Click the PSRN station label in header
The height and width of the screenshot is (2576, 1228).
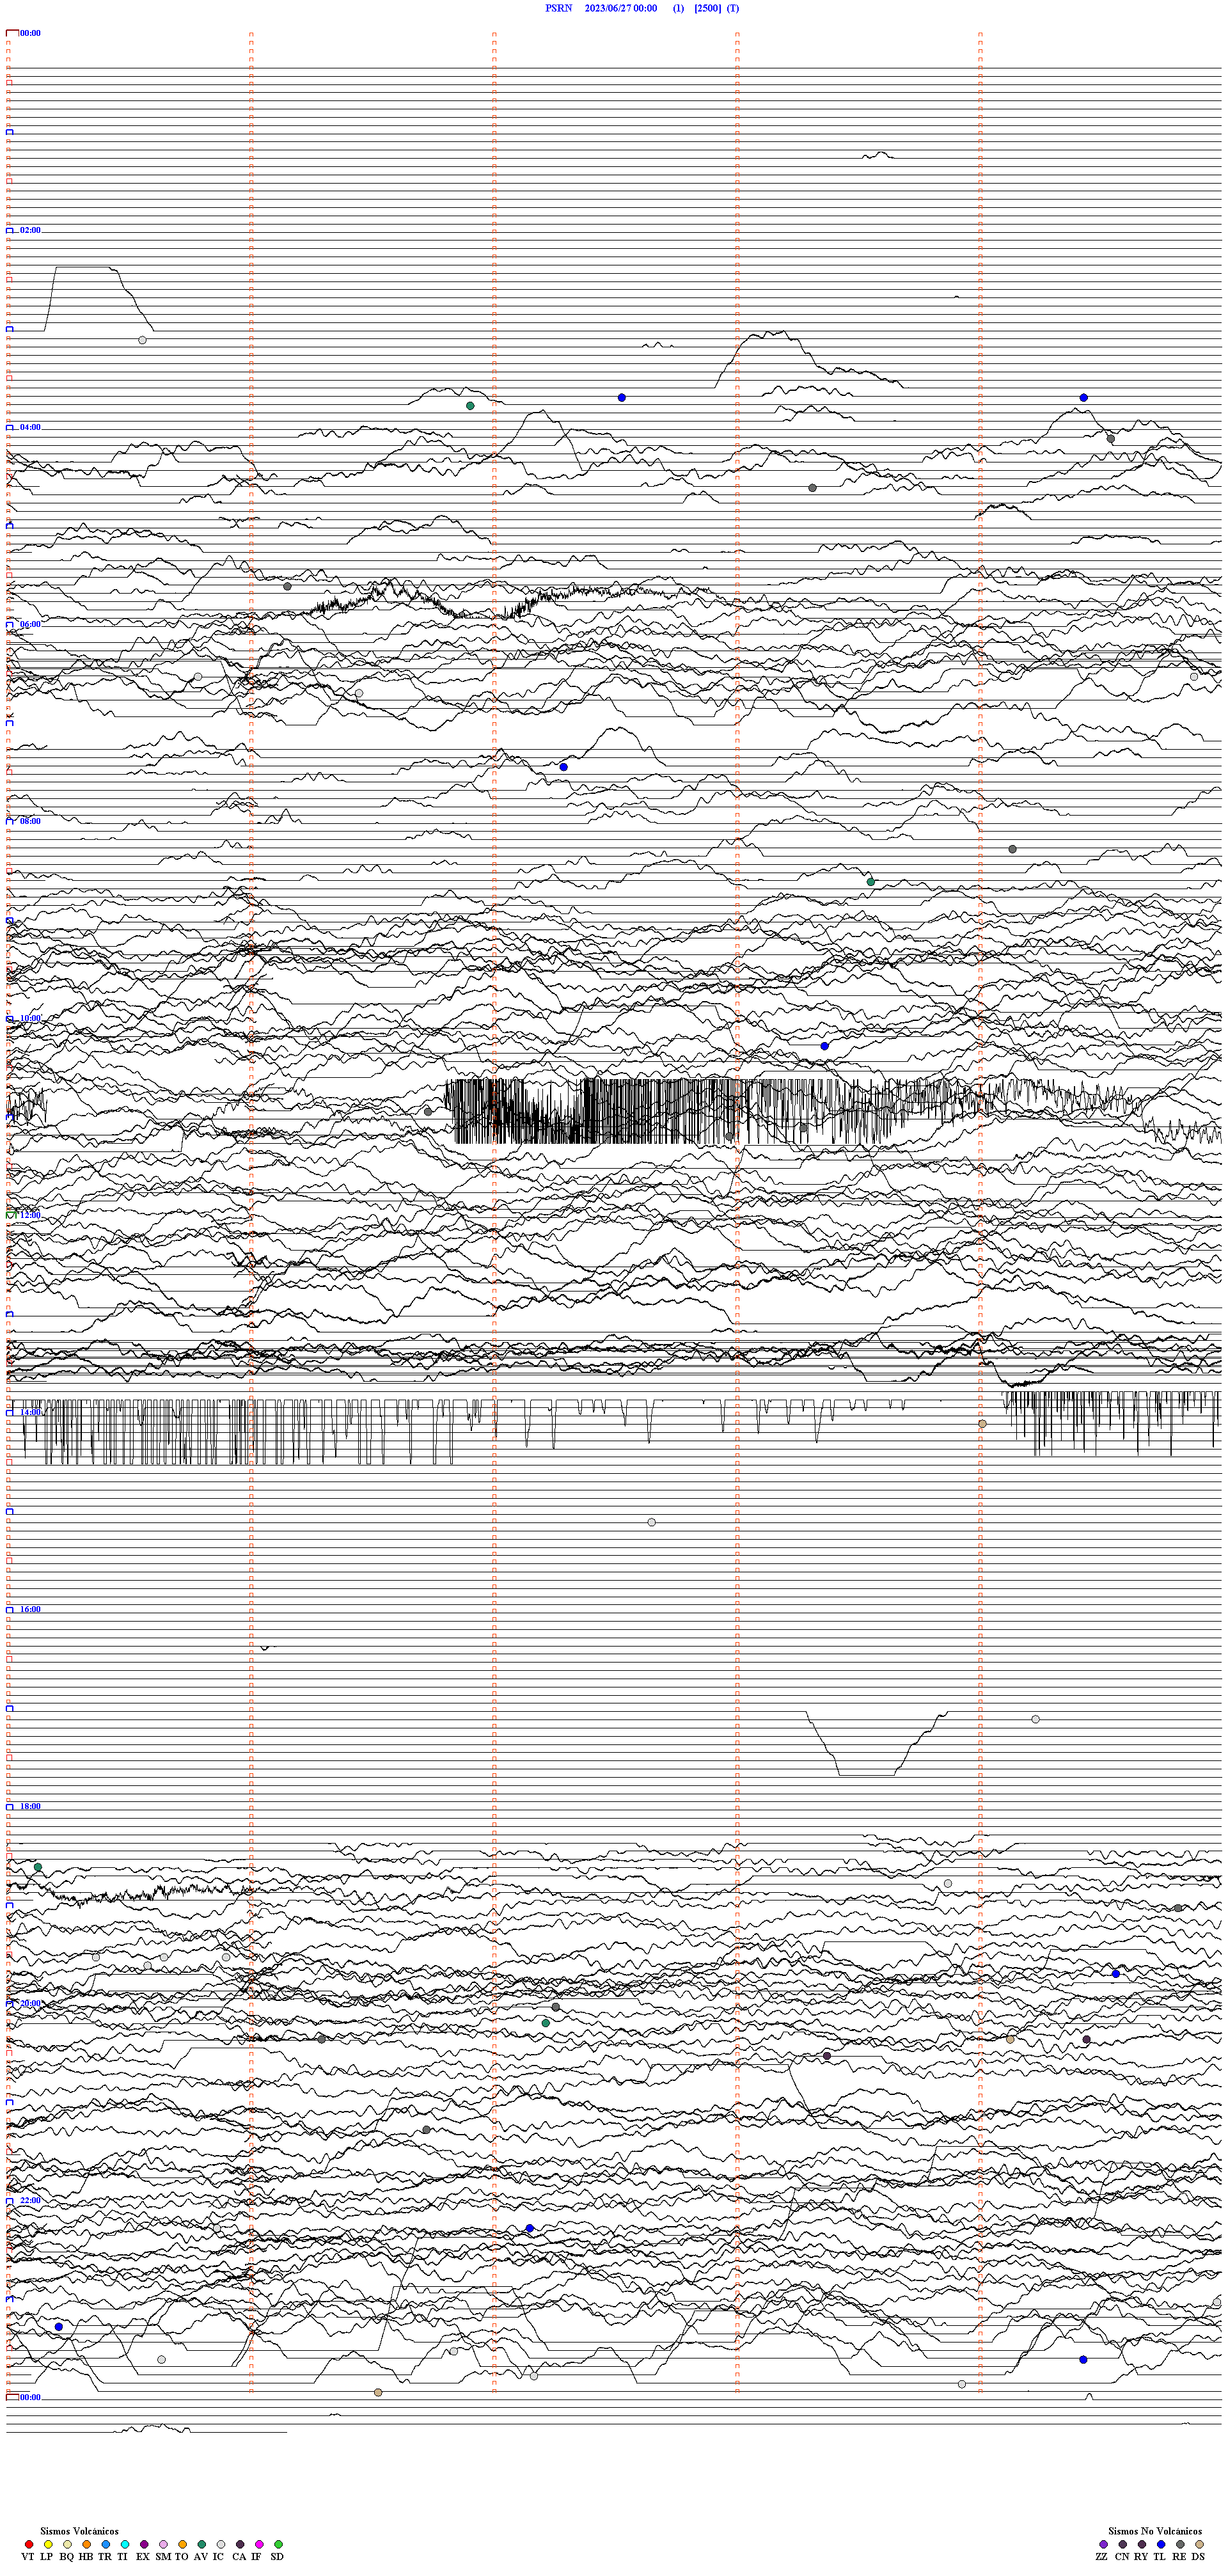click(559, 8)
